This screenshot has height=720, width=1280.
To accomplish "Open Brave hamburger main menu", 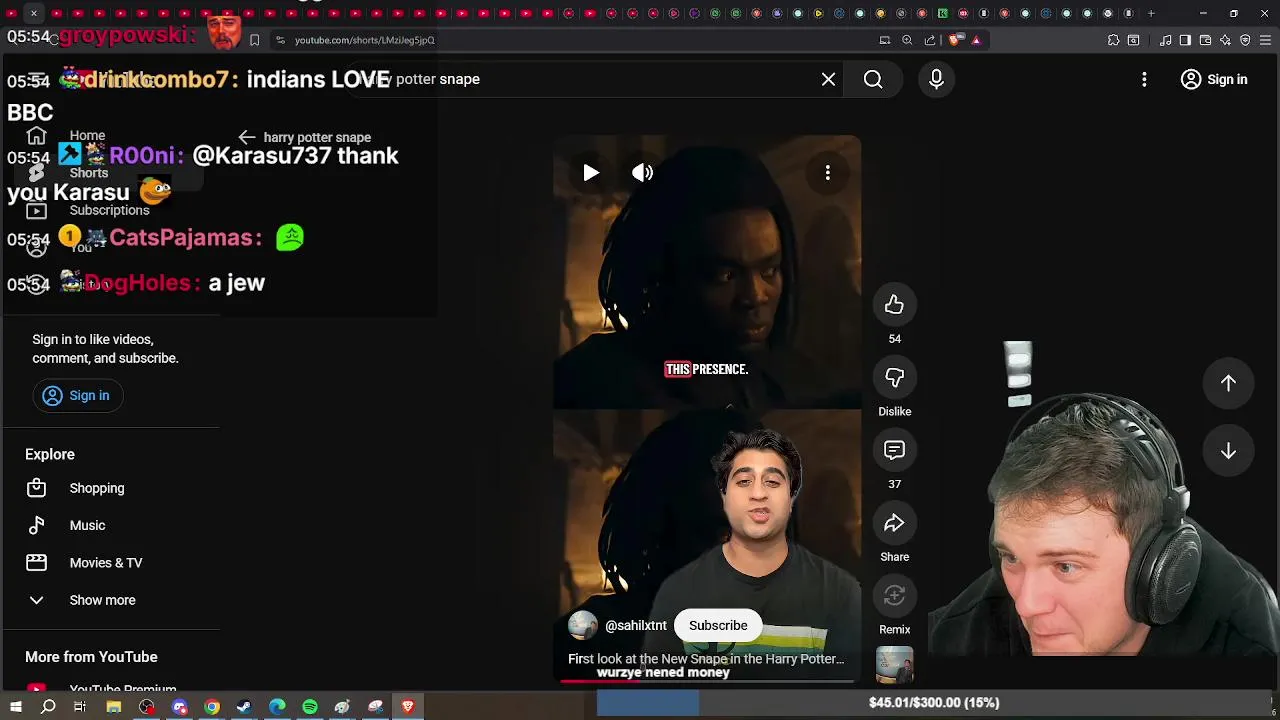I will 1265,40.
